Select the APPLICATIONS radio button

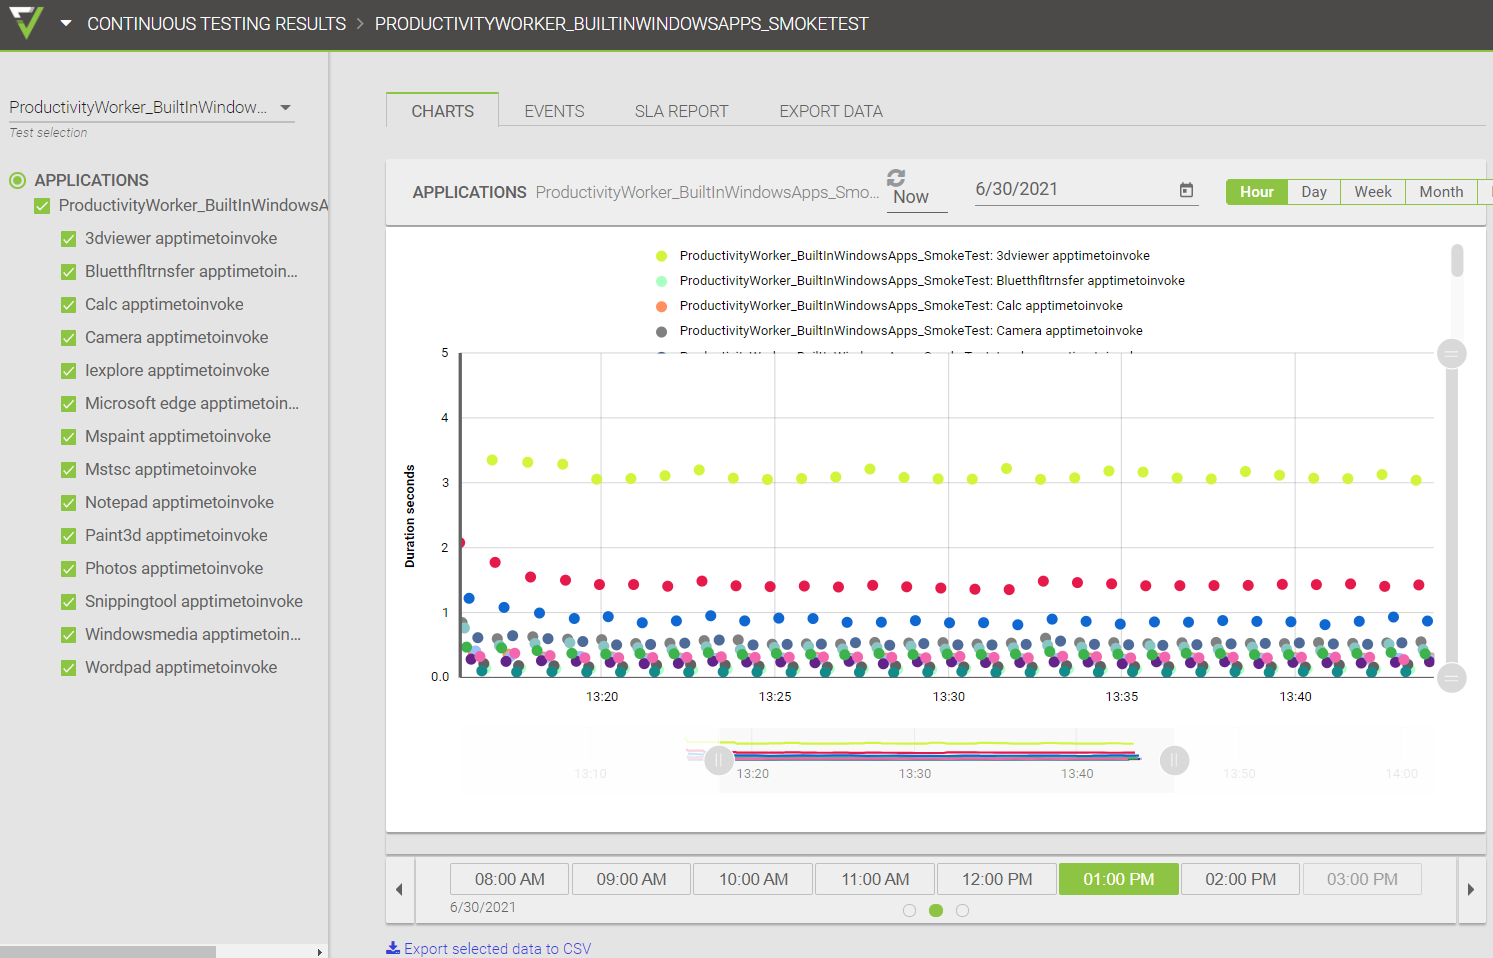click(x=18, y=180)
